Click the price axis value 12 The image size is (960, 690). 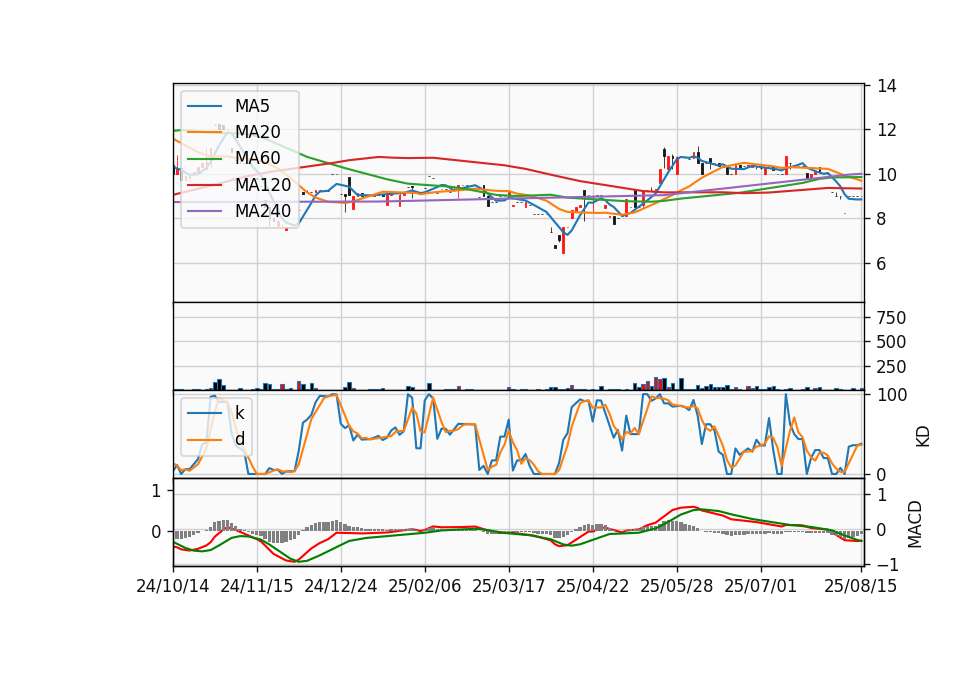click(x=886, y=130)
